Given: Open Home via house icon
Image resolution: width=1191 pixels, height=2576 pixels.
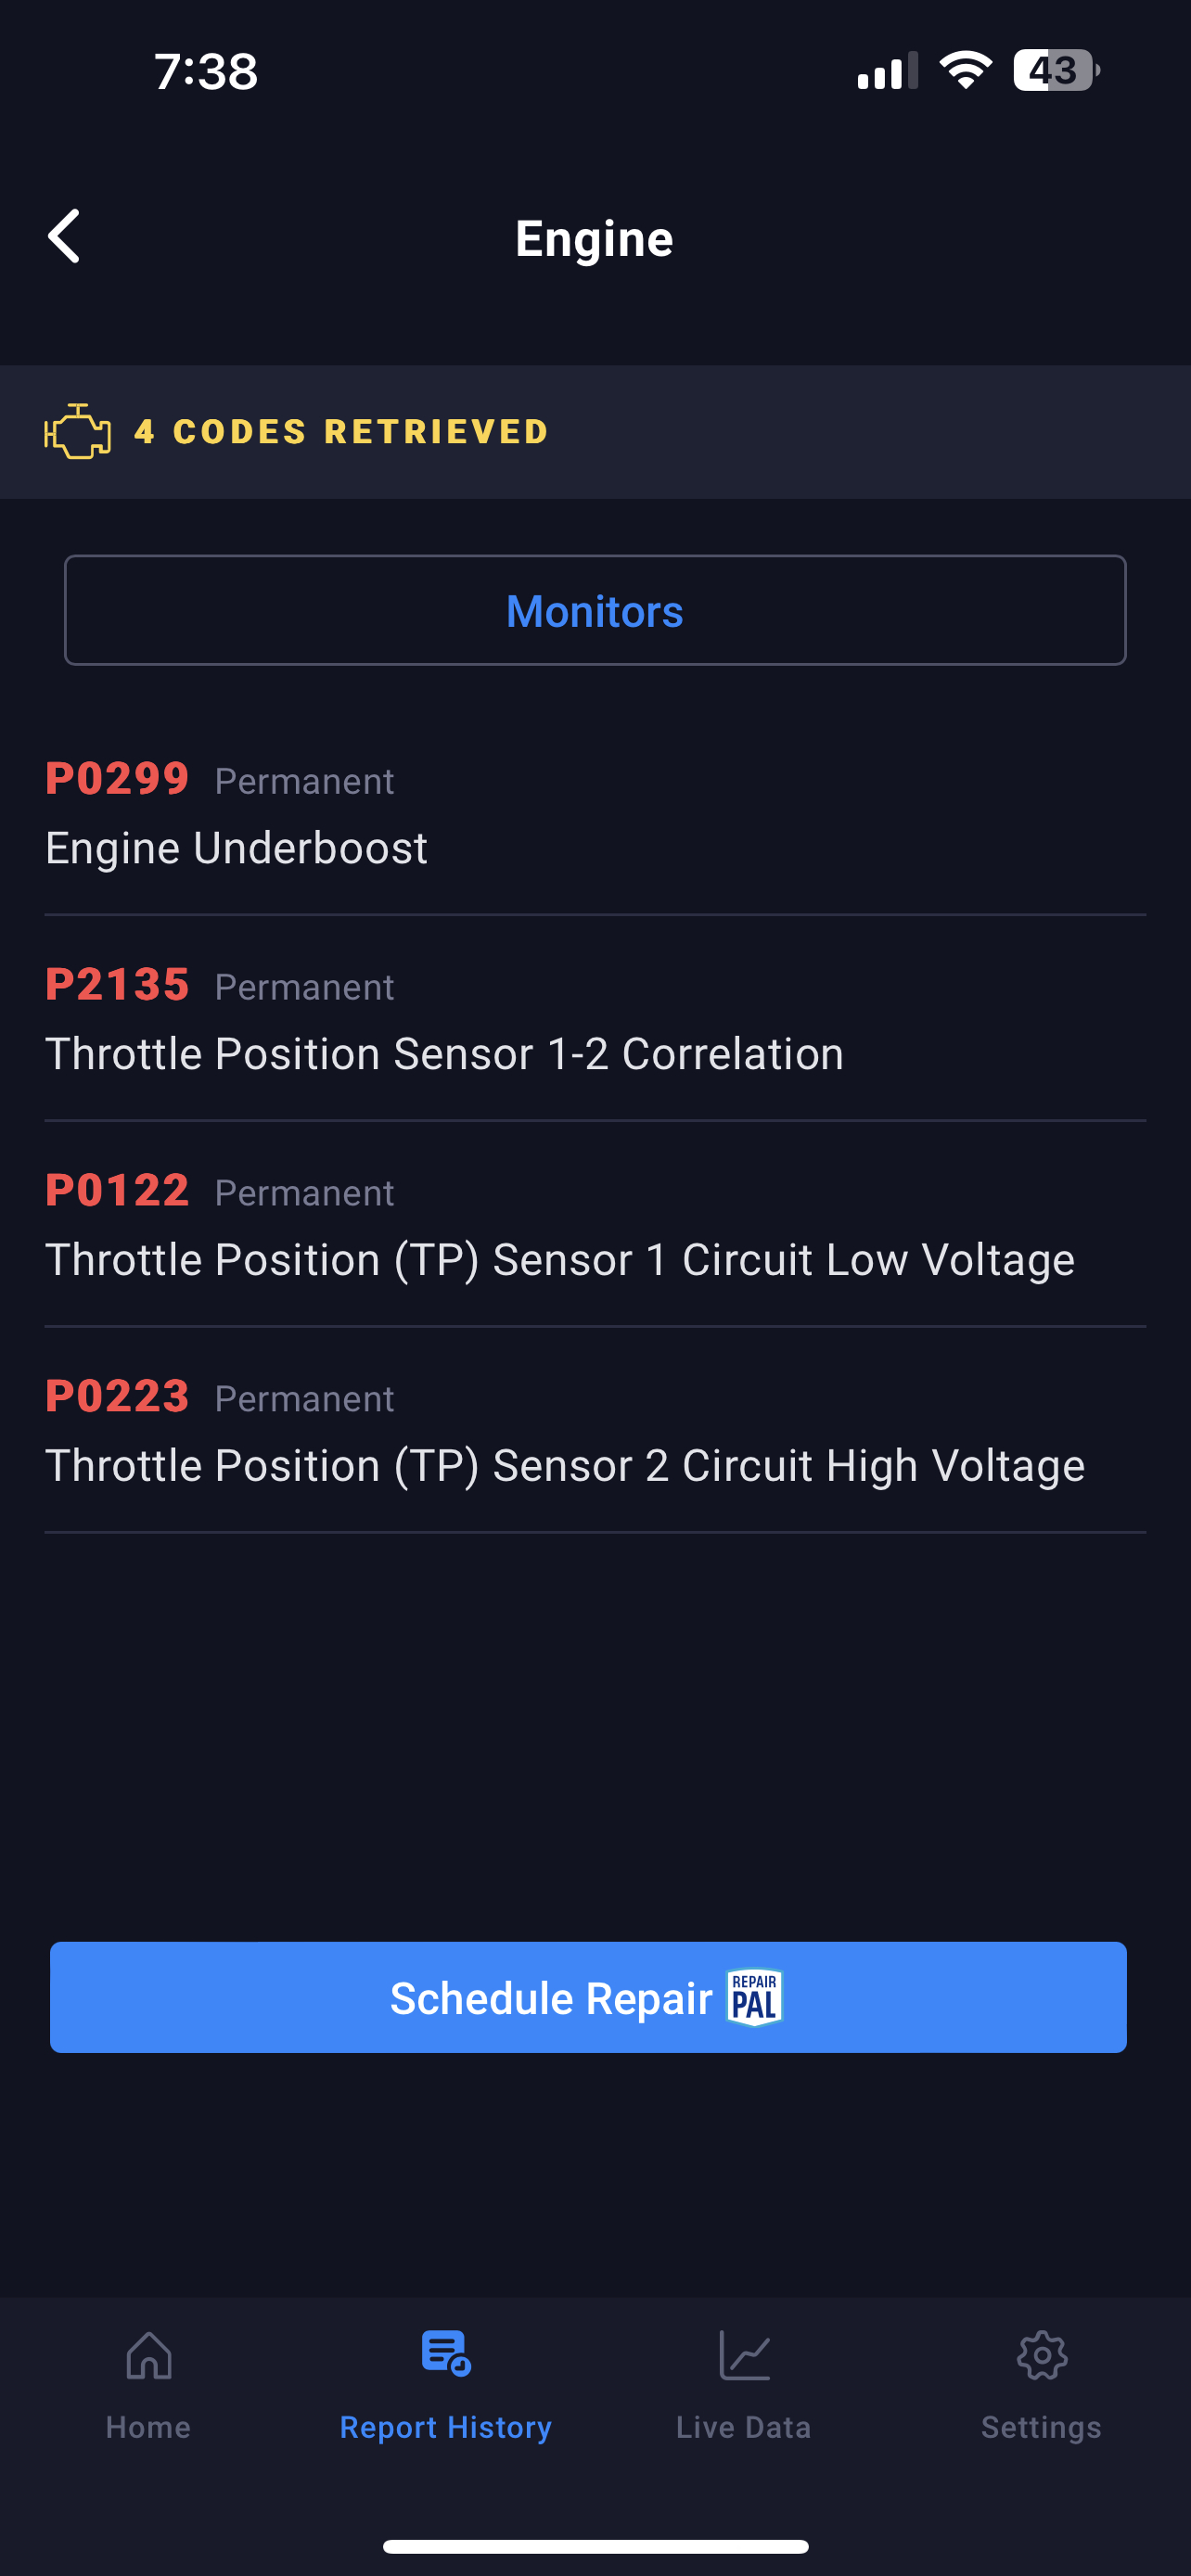Looking at the screenshot, I should point(148,2355).
